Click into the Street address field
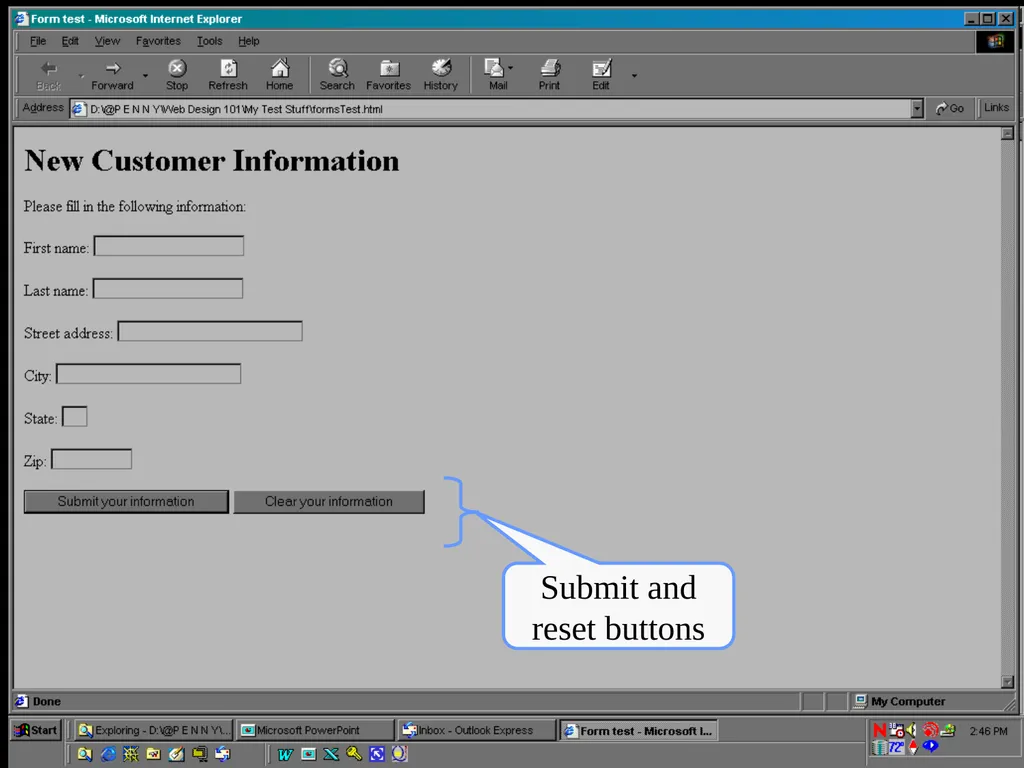Viewport: 1024px width, 768px height. (x=210, y=331)
